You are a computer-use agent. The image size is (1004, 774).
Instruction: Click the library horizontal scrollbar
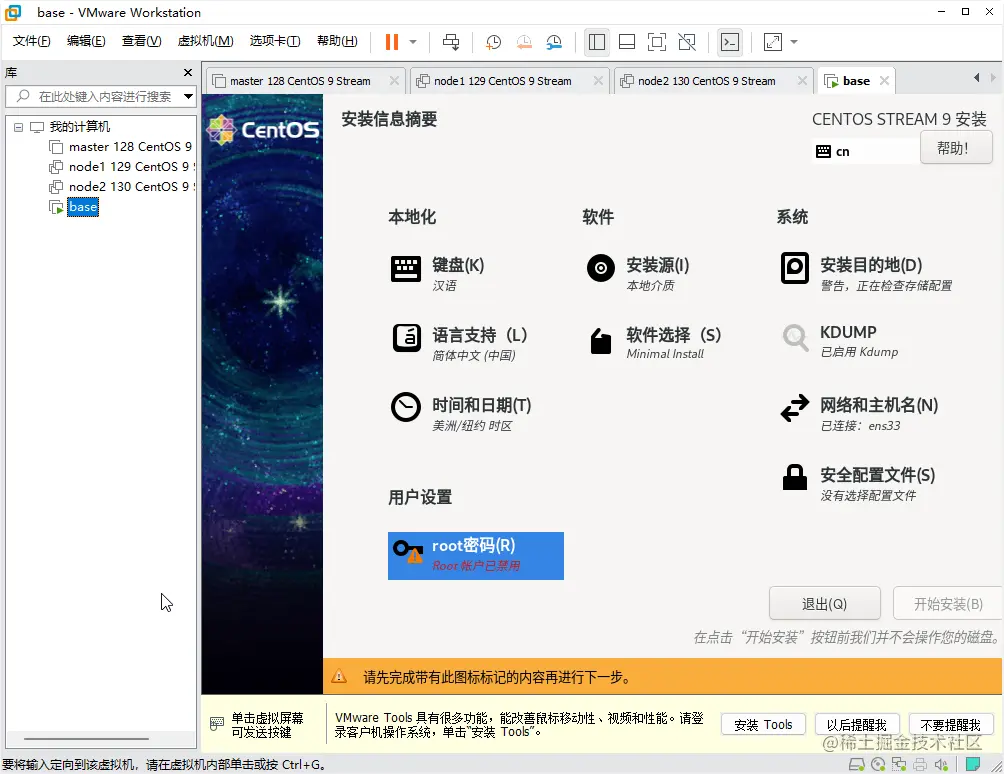pos(86,739)
